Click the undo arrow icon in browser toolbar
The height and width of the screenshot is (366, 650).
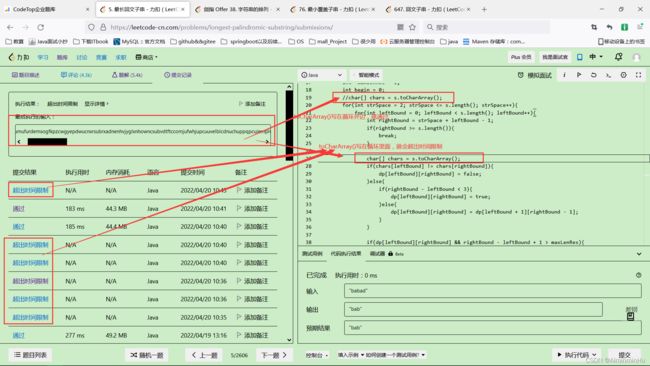tap(609, 27)
